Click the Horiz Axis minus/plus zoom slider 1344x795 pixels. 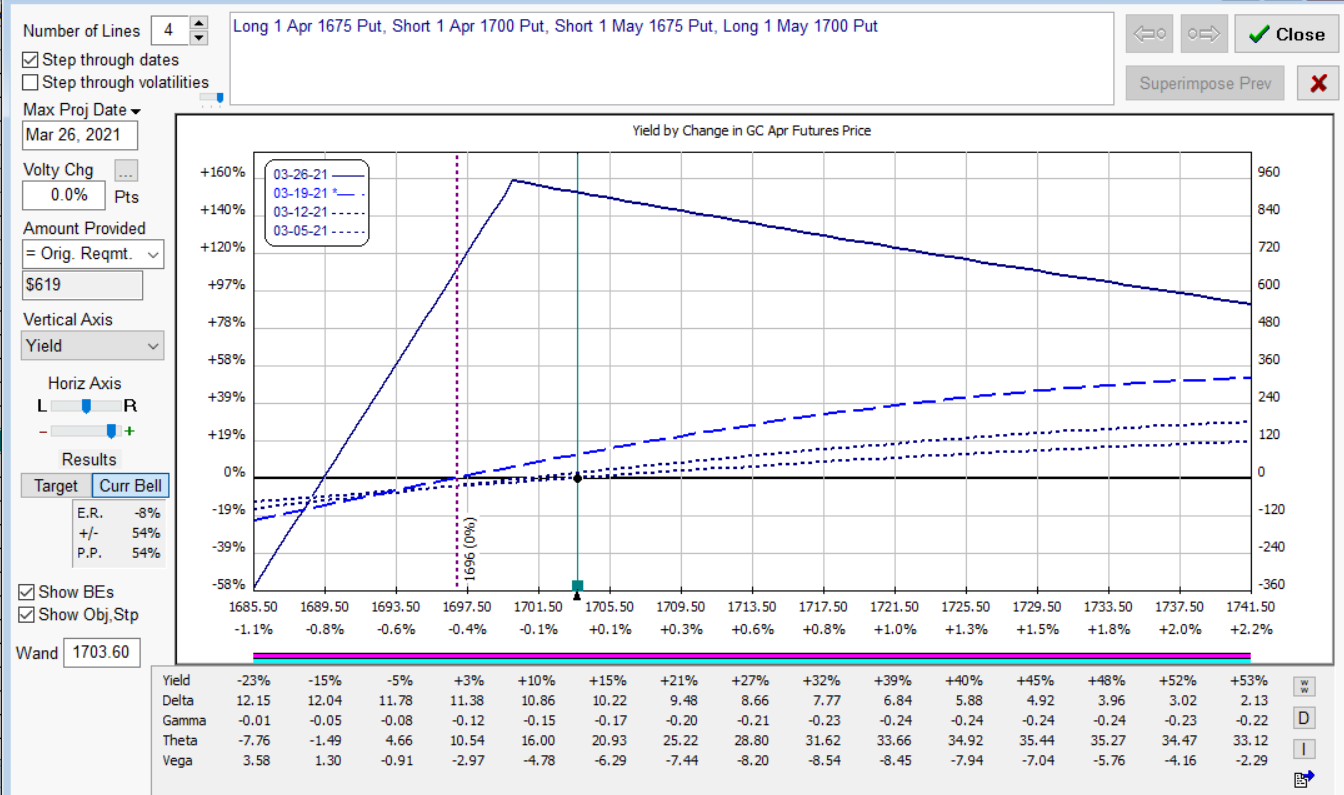tap(87, 431)
